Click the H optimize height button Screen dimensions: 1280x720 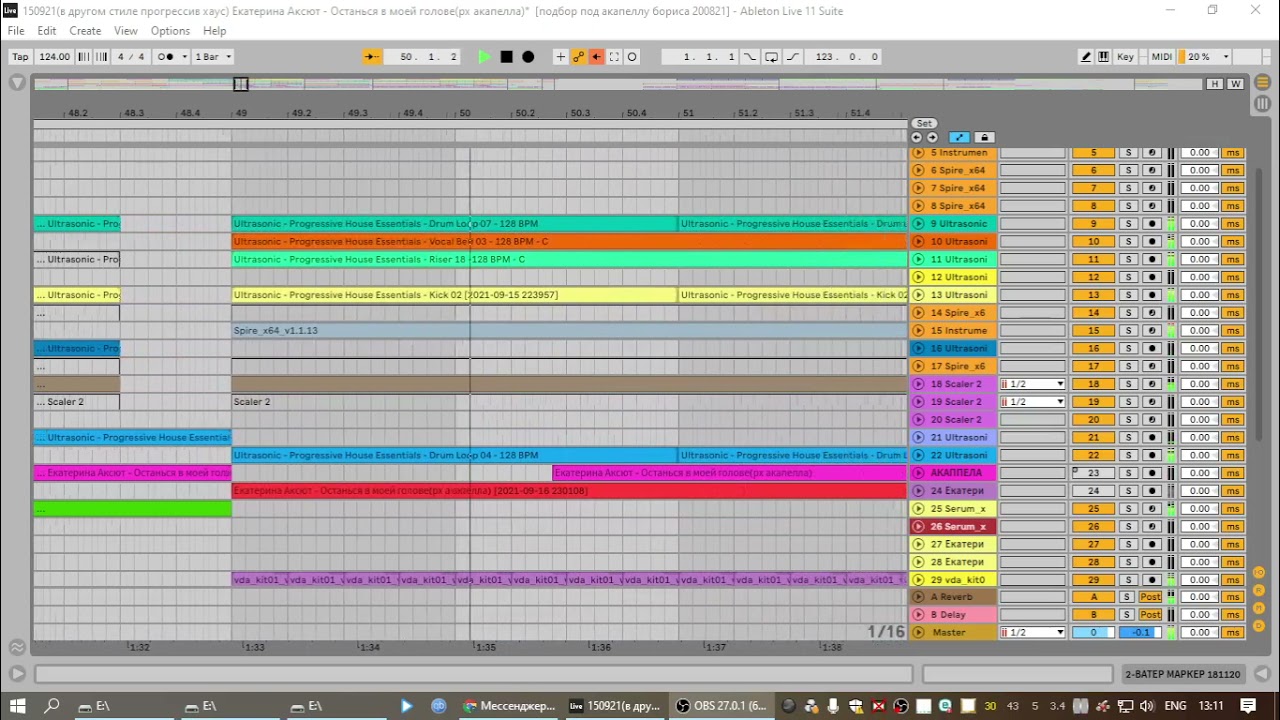pyautogui.click(x=1215, y=84)
